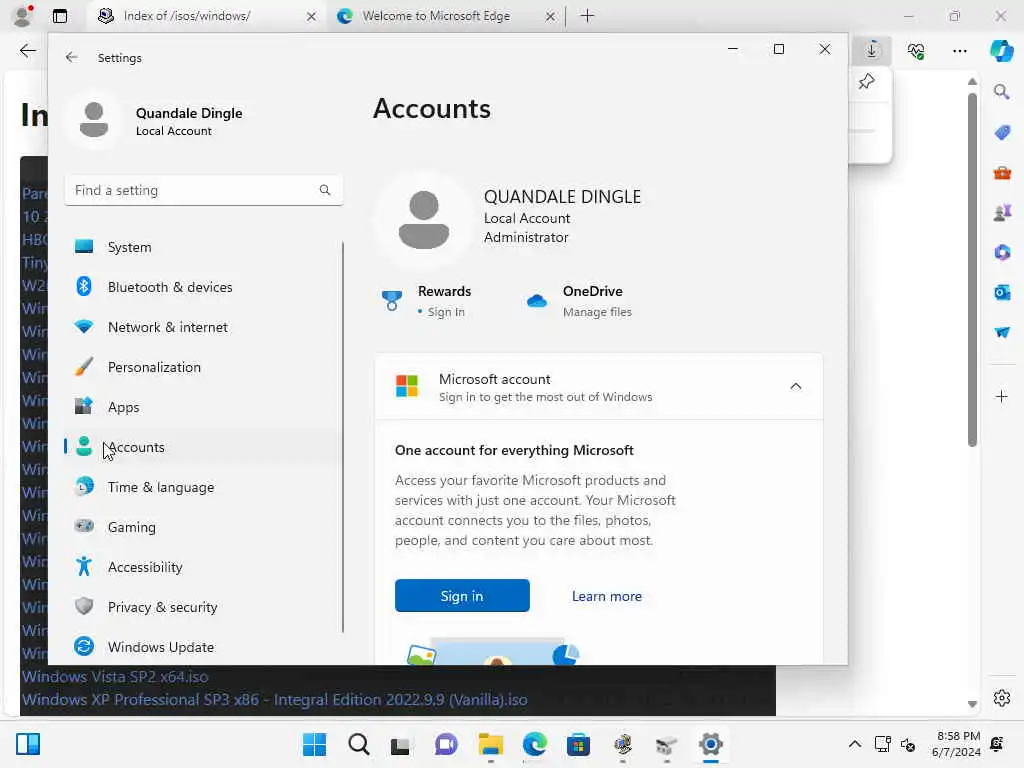Click the Find a setting search box
The width and height of the screenshot is (1024, 768).
pyautogui.click(x=204, y=190)
